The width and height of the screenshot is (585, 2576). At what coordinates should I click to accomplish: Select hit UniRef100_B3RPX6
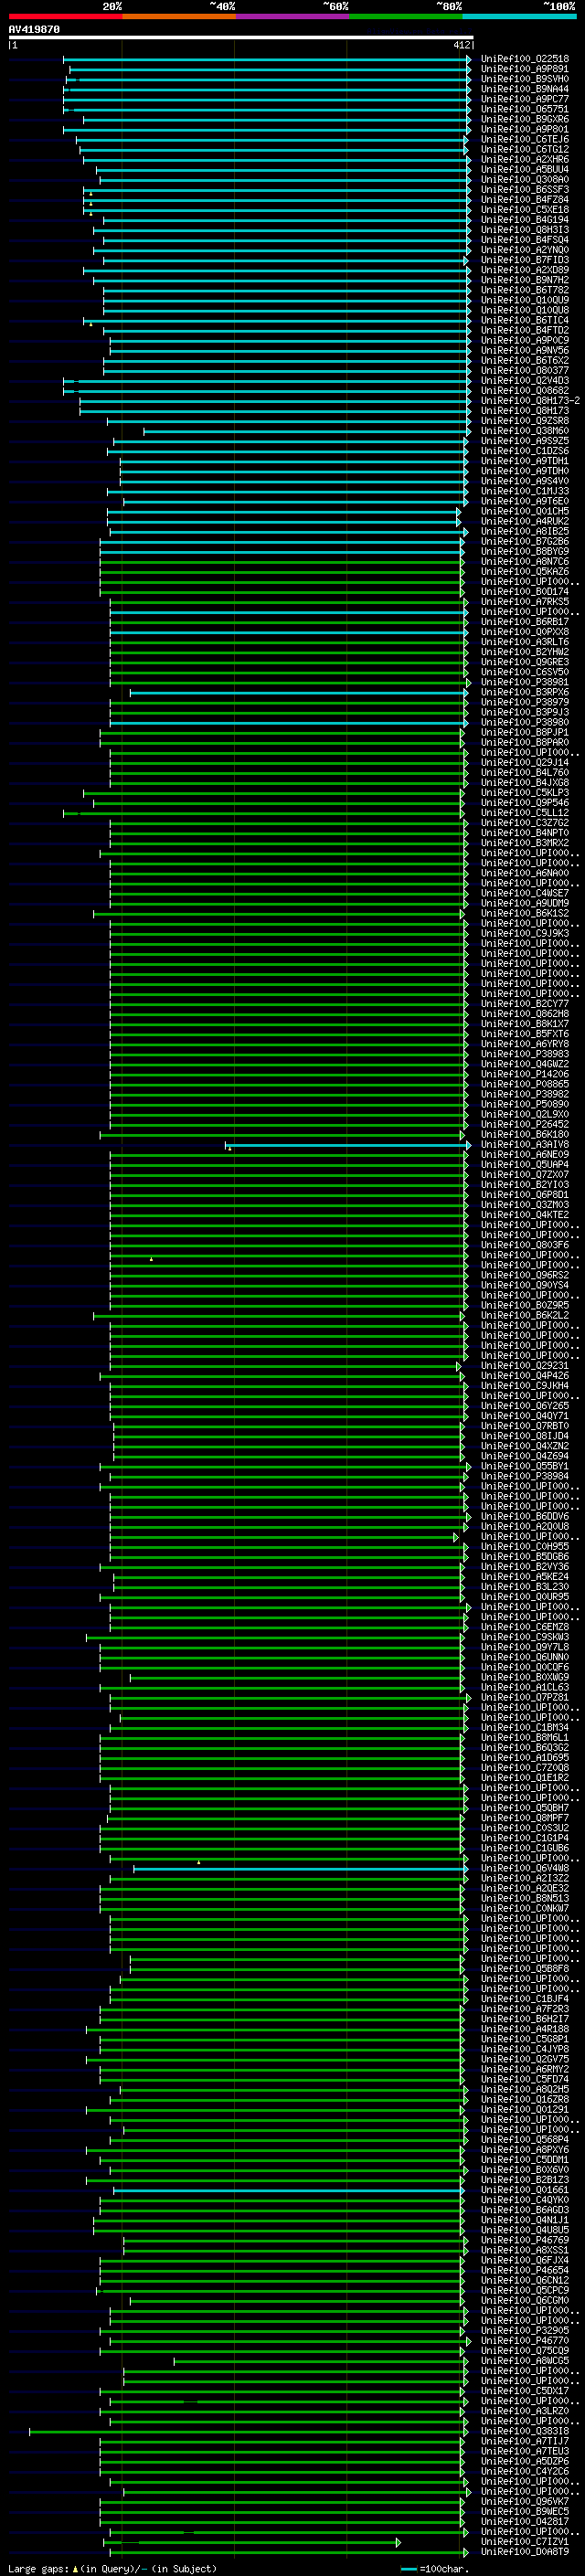pyautogui.click(x=525, y=692)
